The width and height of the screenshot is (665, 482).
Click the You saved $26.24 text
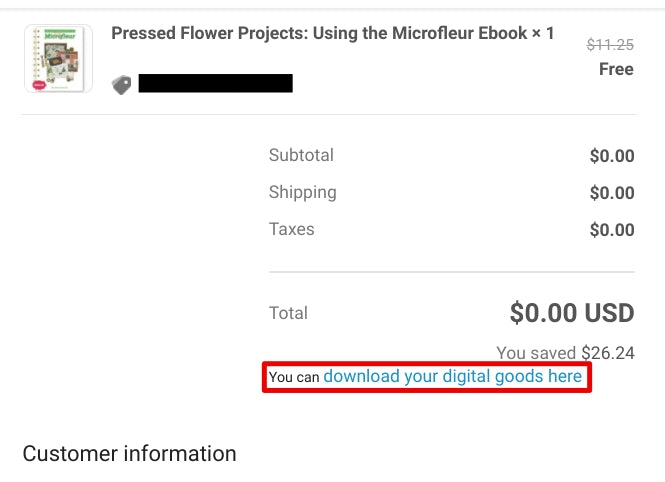coord(565,353)
